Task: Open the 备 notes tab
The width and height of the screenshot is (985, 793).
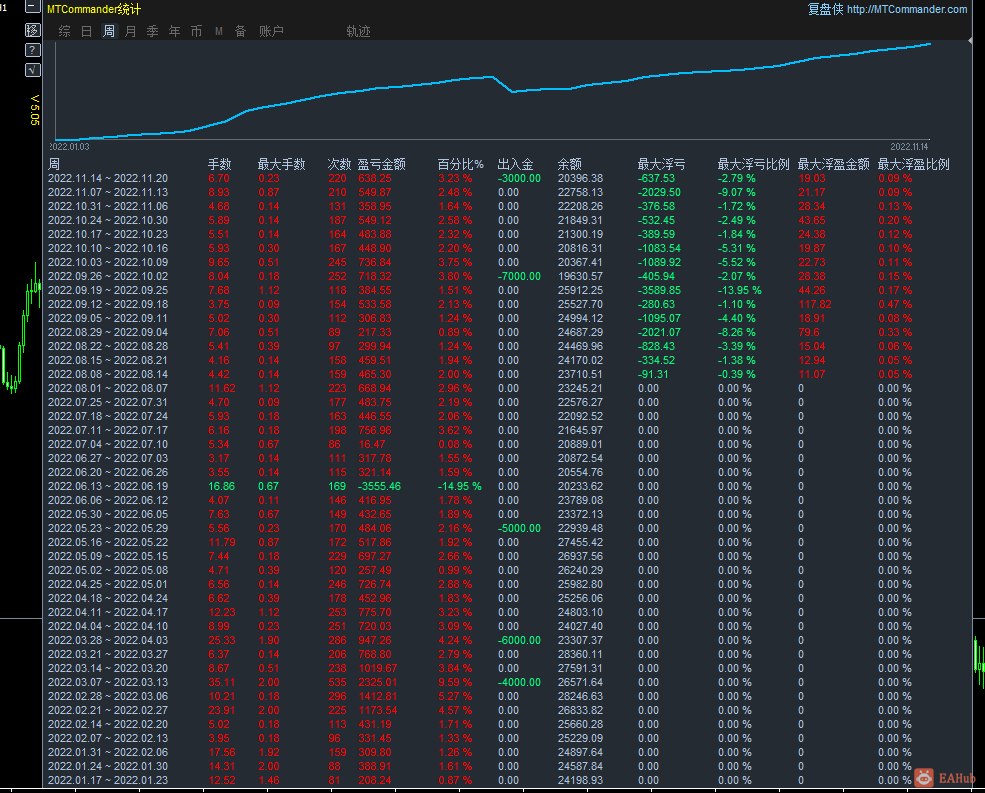Action: coord(240,32)
